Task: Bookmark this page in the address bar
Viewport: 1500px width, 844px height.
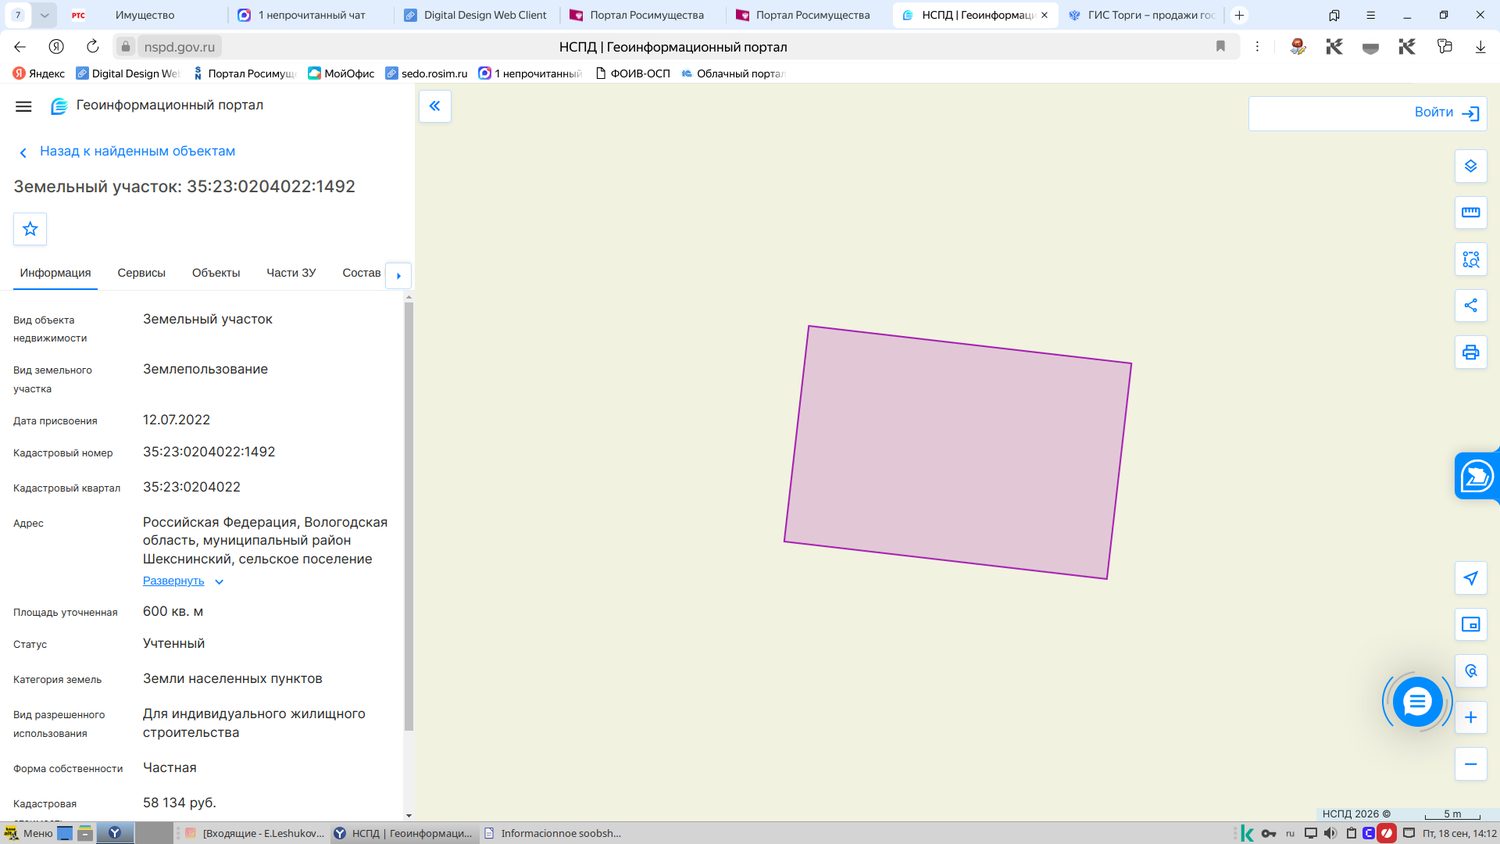Action: (x=1220, y=47)
